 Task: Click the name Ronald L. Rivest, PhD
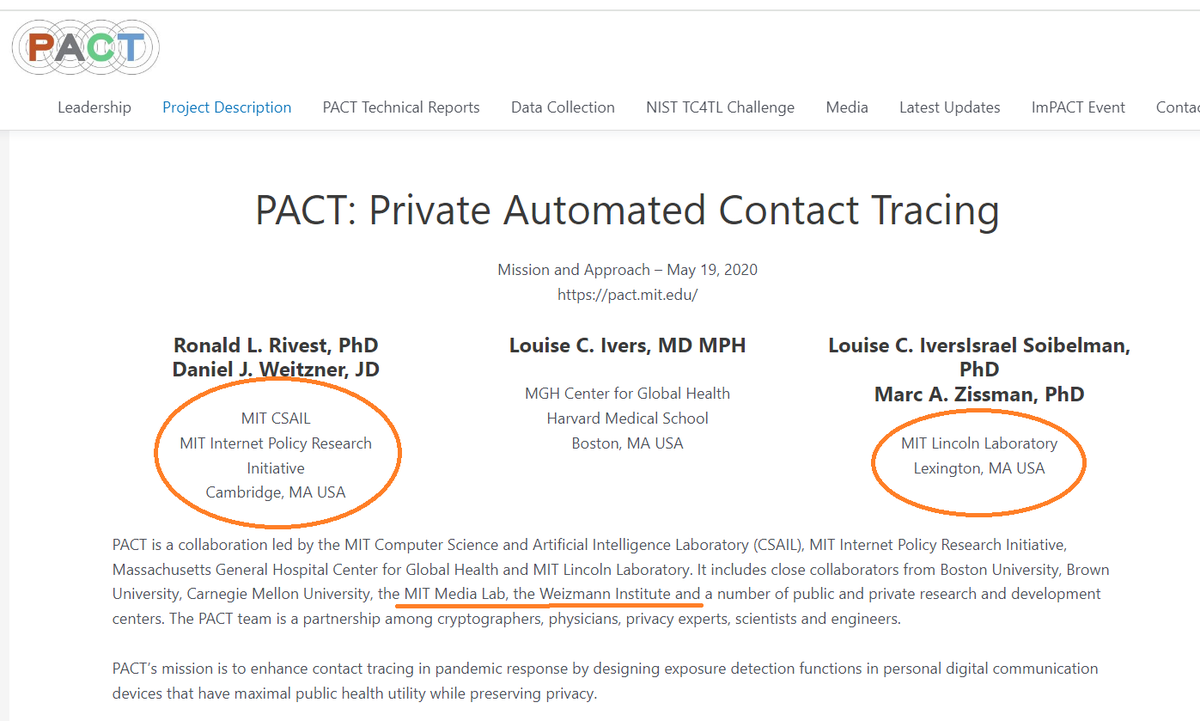(276, 345)
